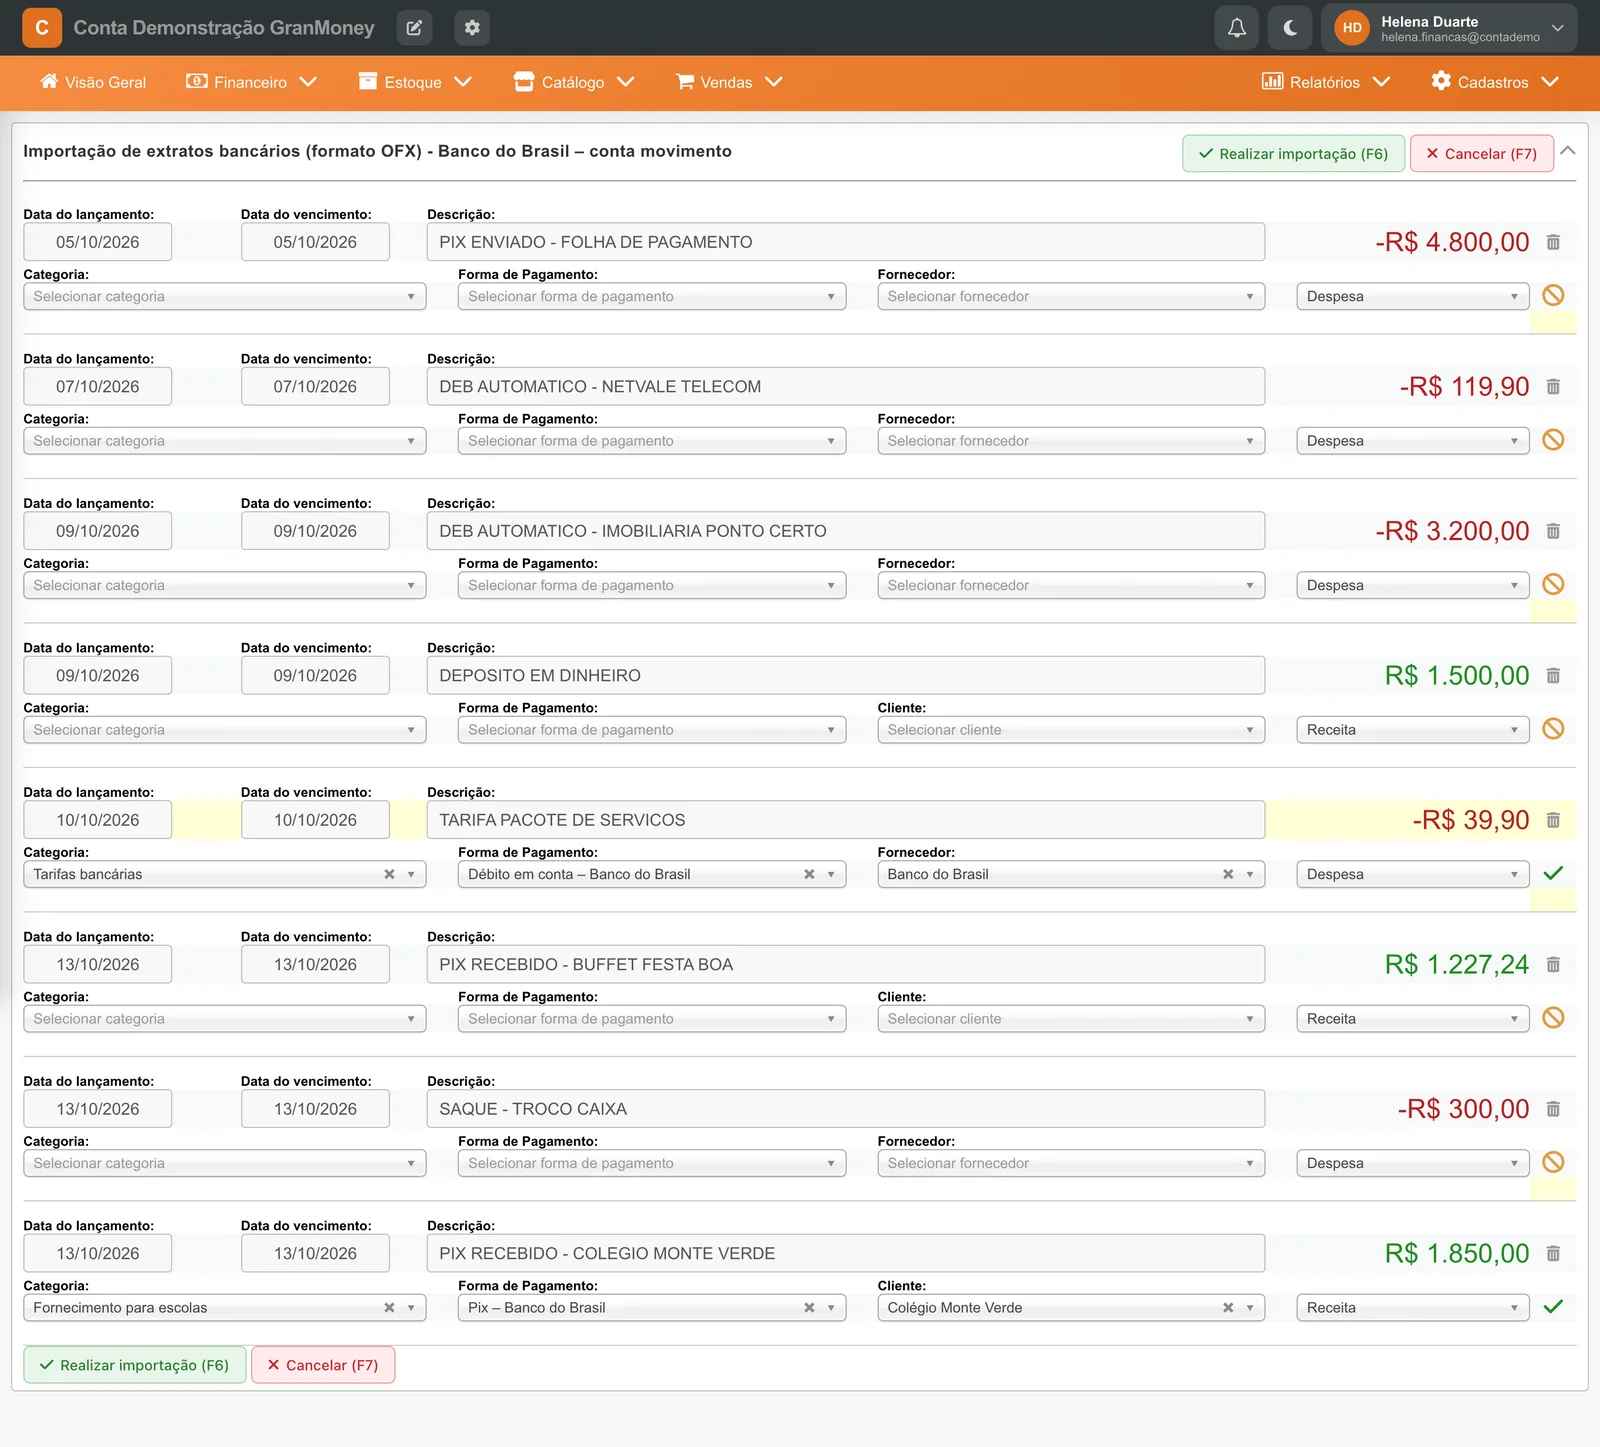1600x1447 pixels.
Task: Delete the COLEGIO MONTE VERDE entry
Action: click(1553, 1254)
